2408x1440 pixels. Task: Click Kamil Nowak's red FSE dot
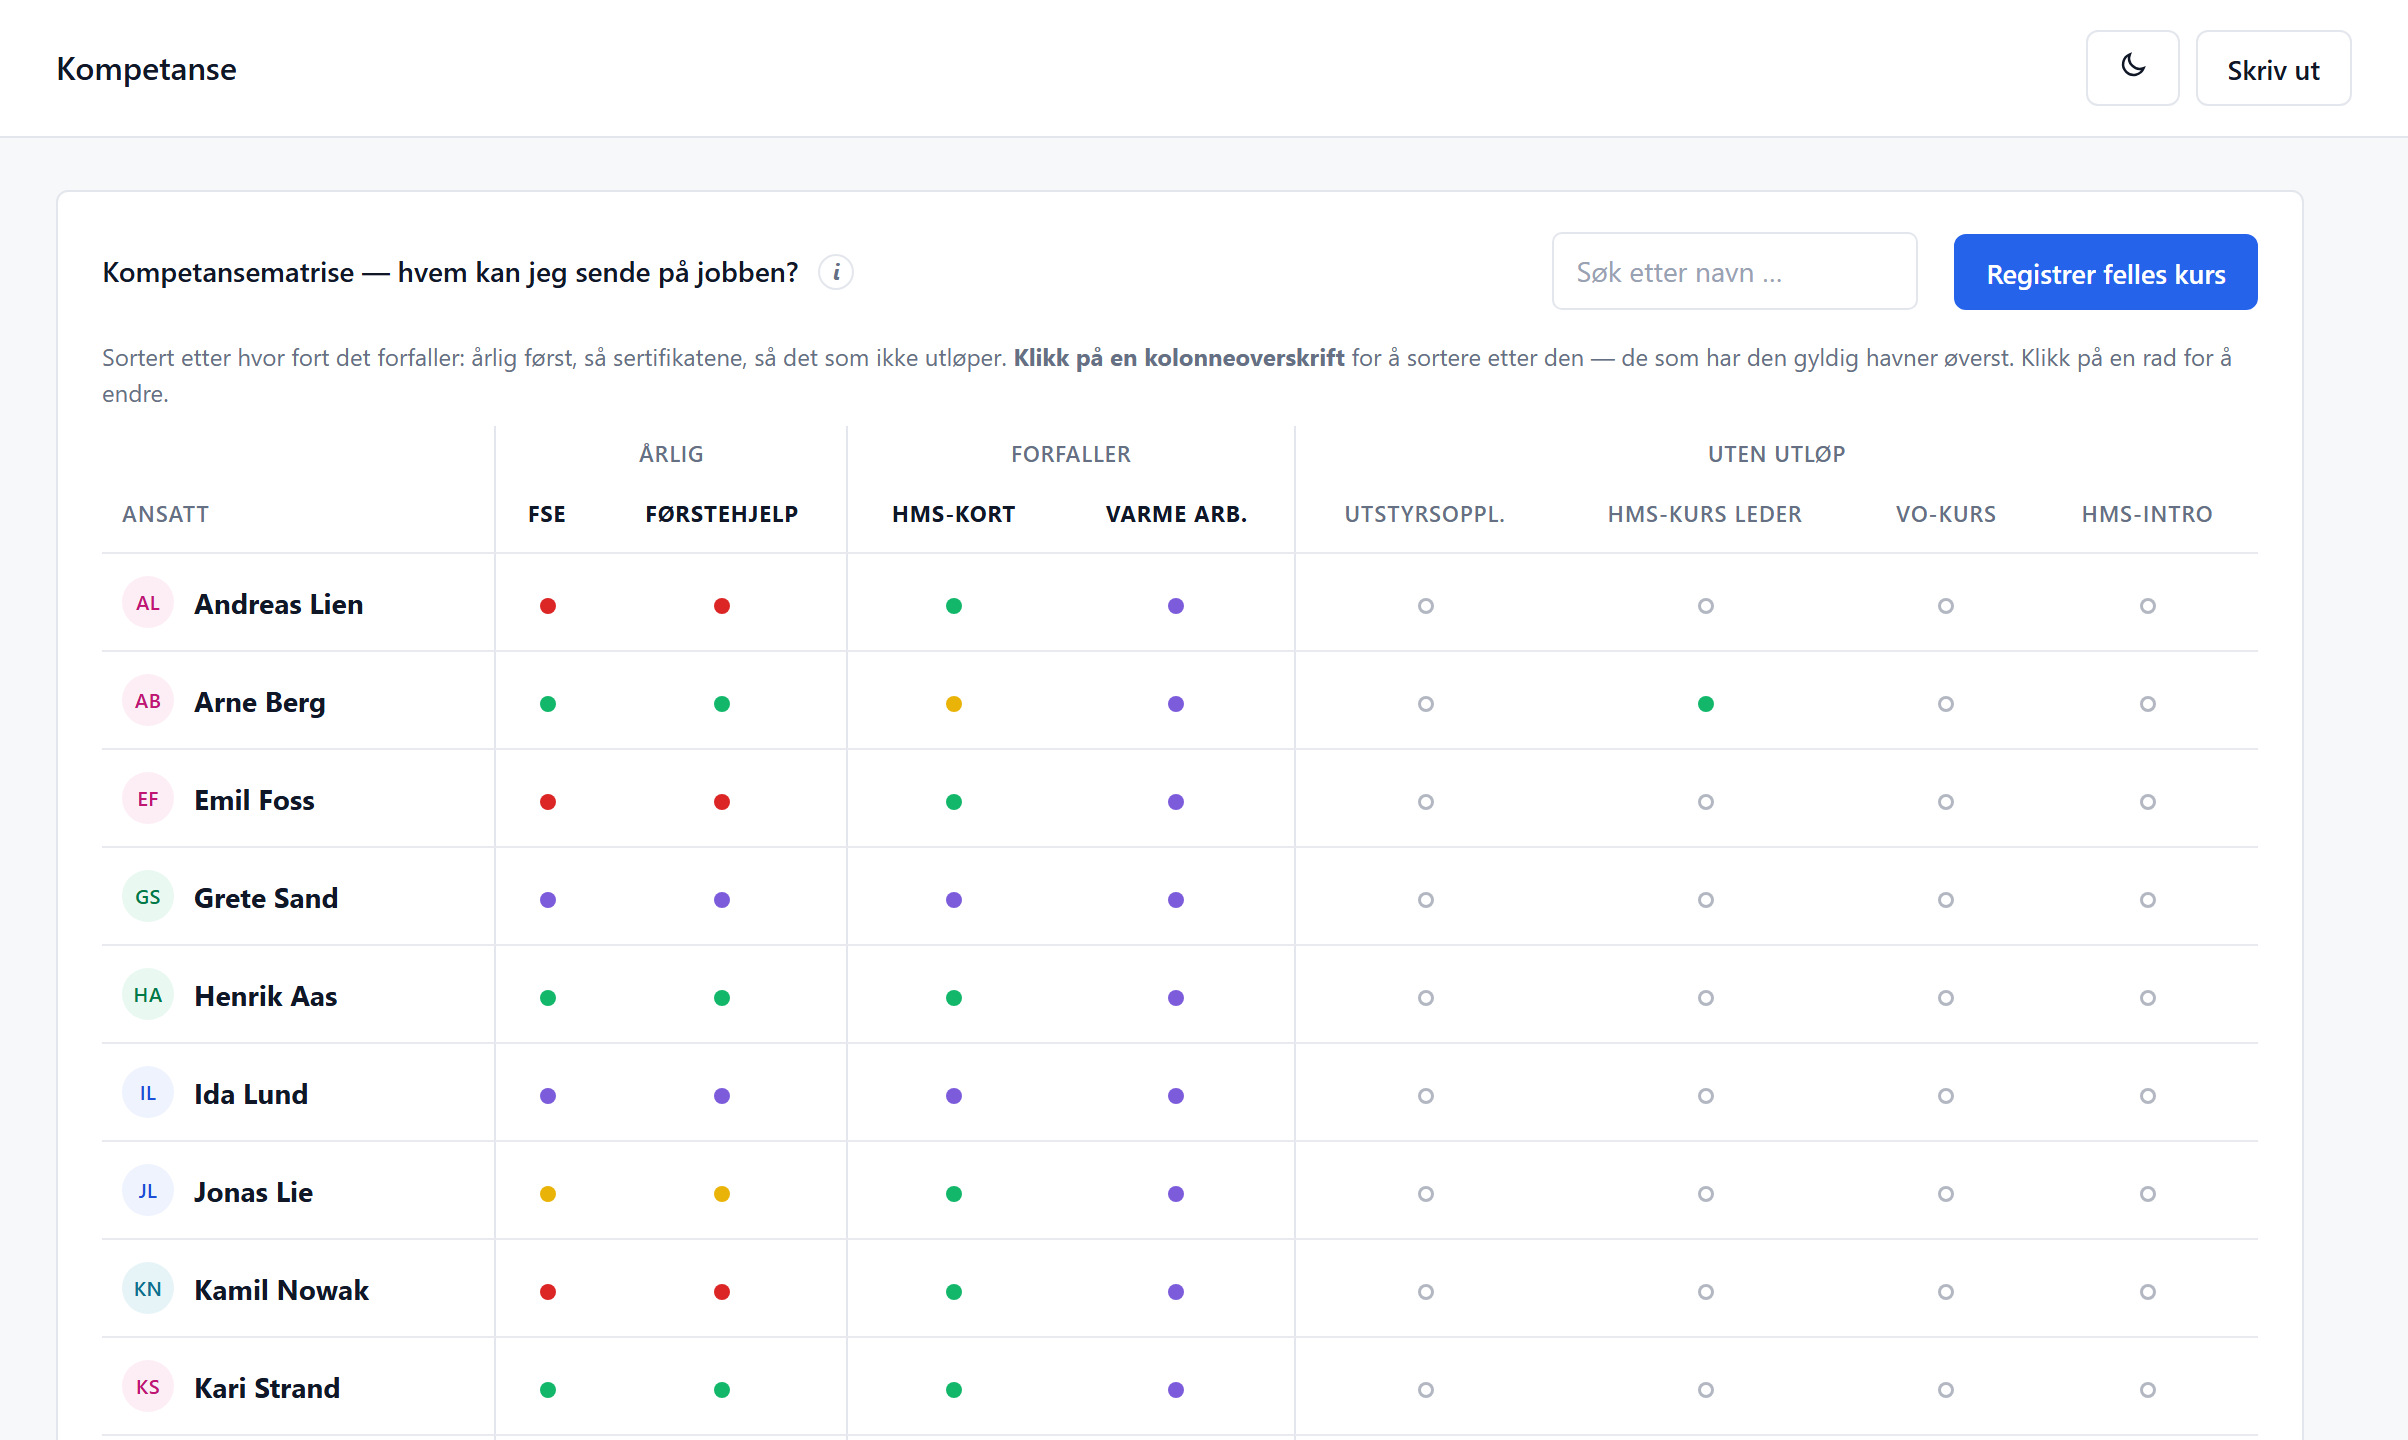pos(548,1292)
